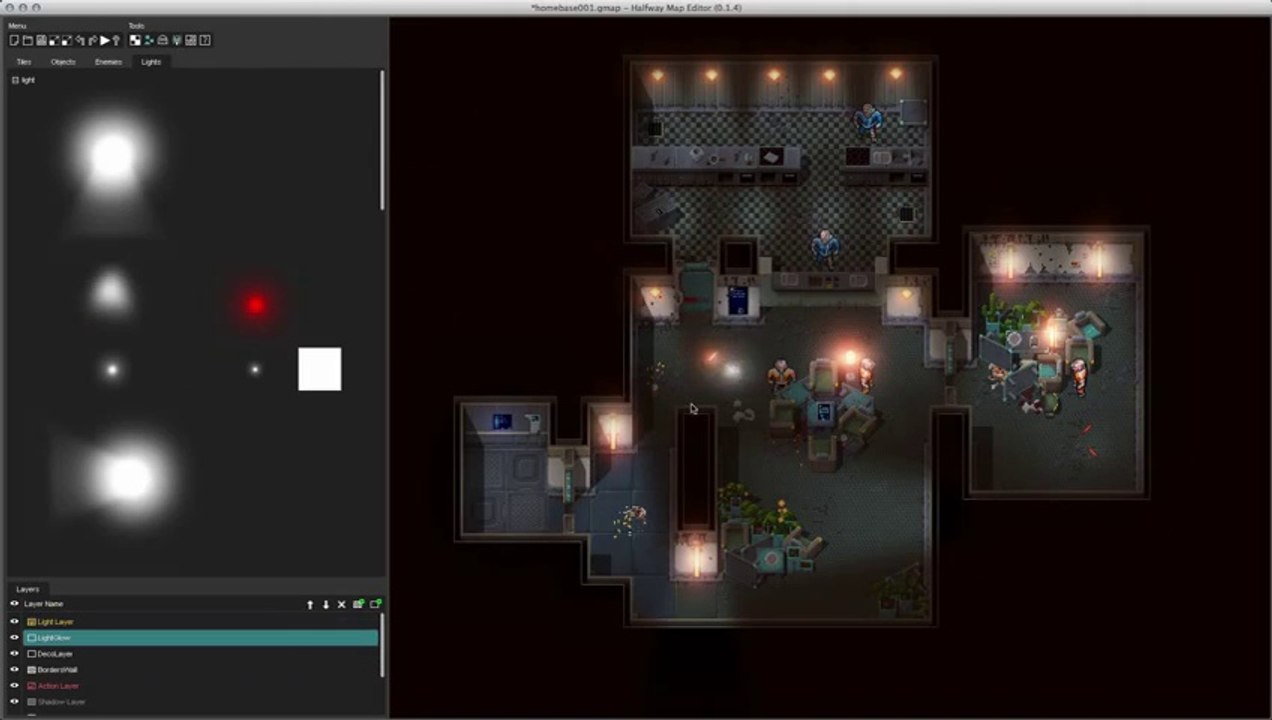Pick the red glow light thumbnail

(x=256, y=305)
